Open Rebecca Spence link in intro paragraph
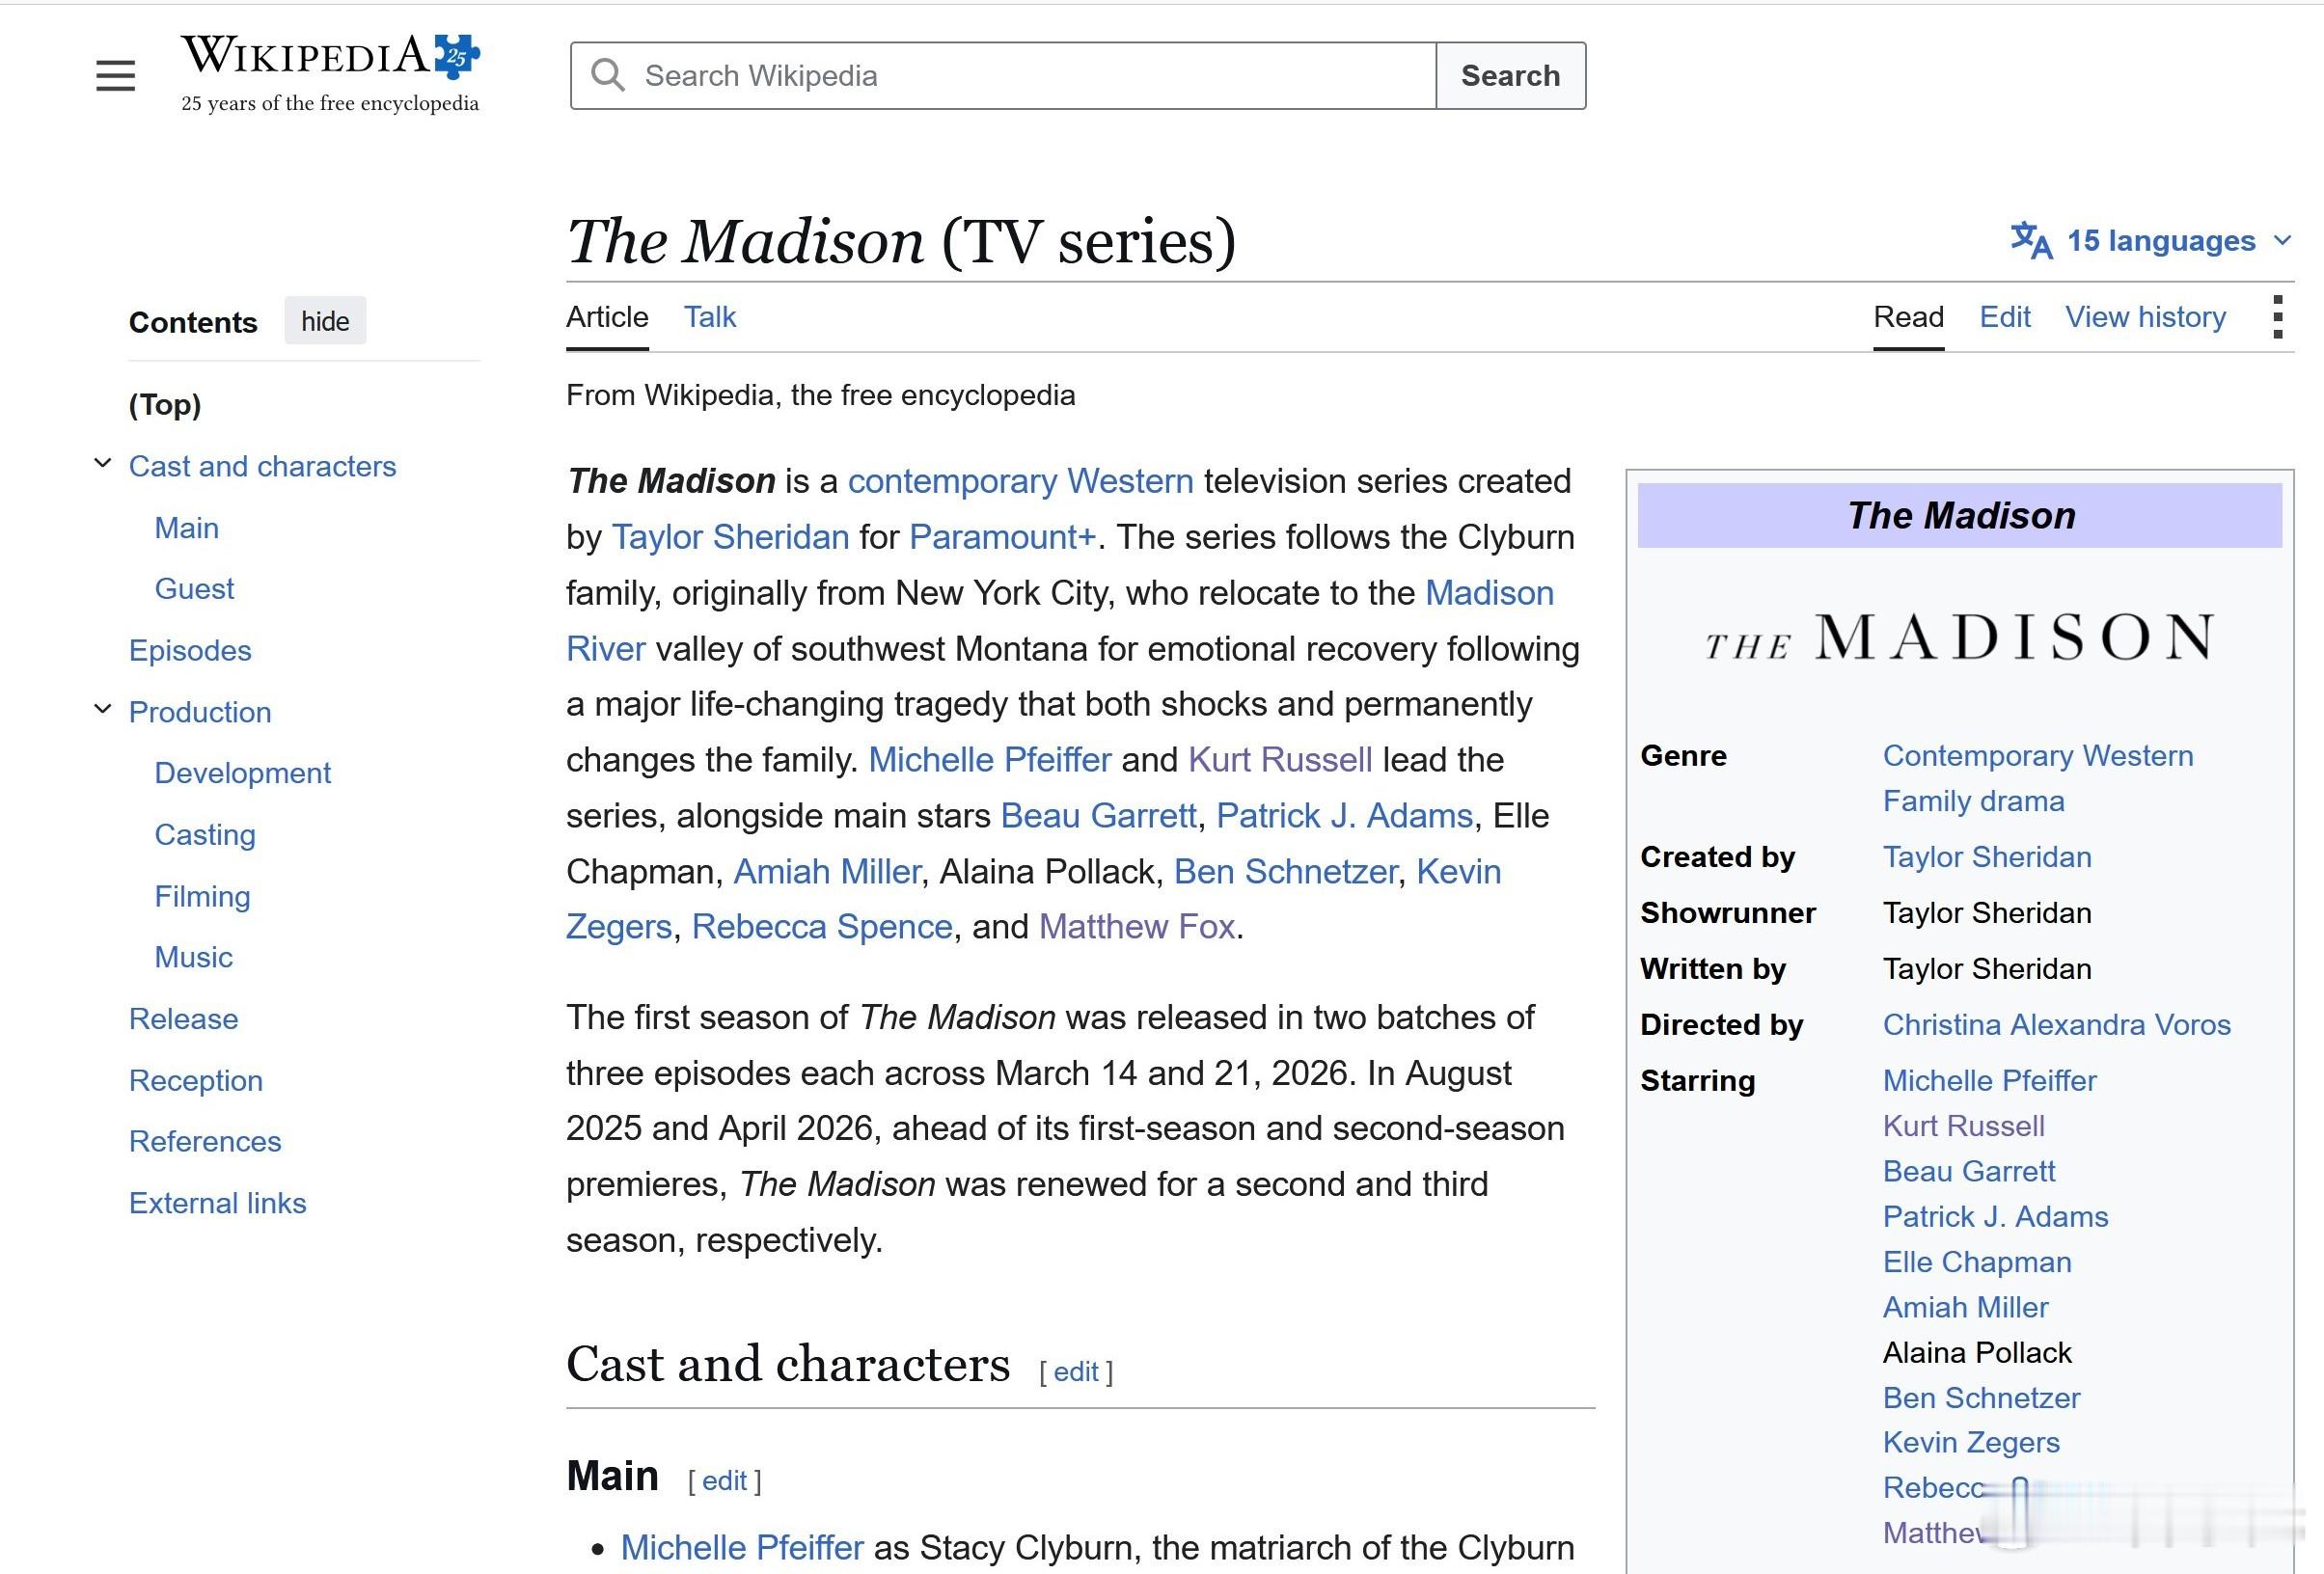Screen dimensions: 2324x1574 (x=822, y=927)
